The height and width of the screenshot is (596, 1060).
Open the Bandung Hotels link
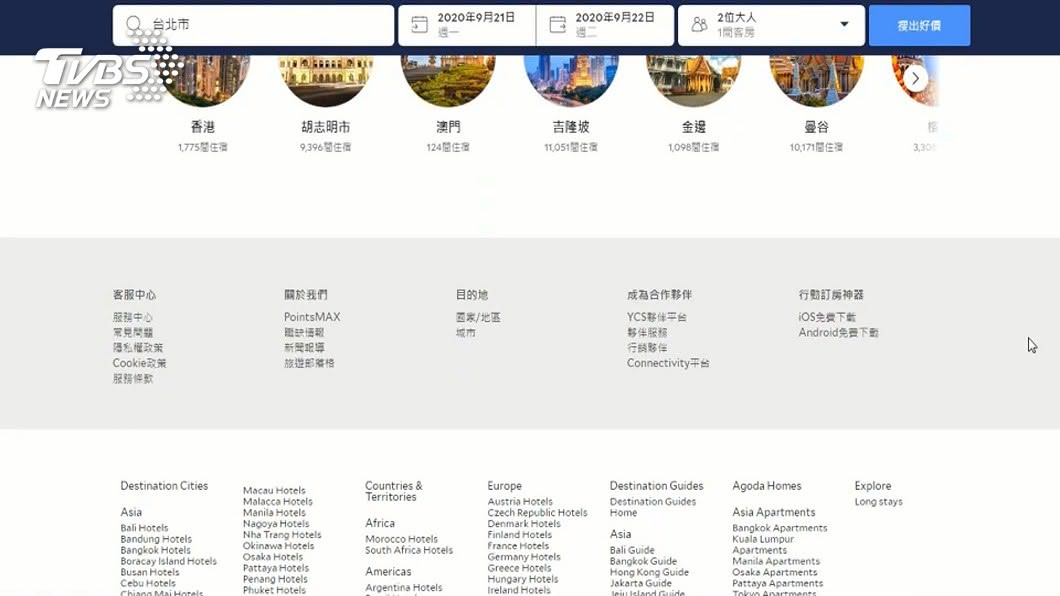156,539
